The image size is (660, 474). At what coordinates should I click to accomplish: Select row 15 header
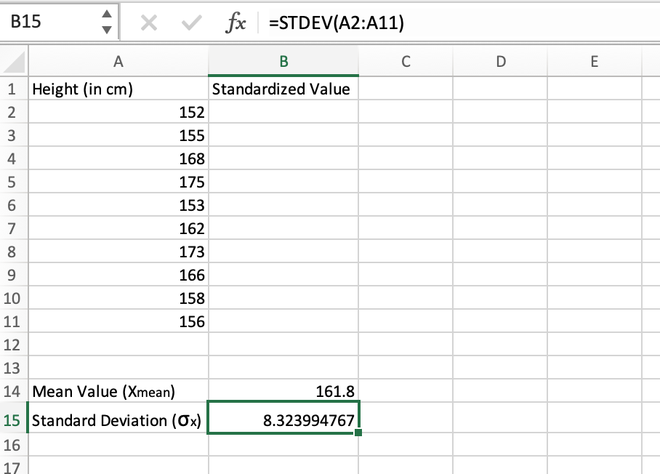(12, 420)
